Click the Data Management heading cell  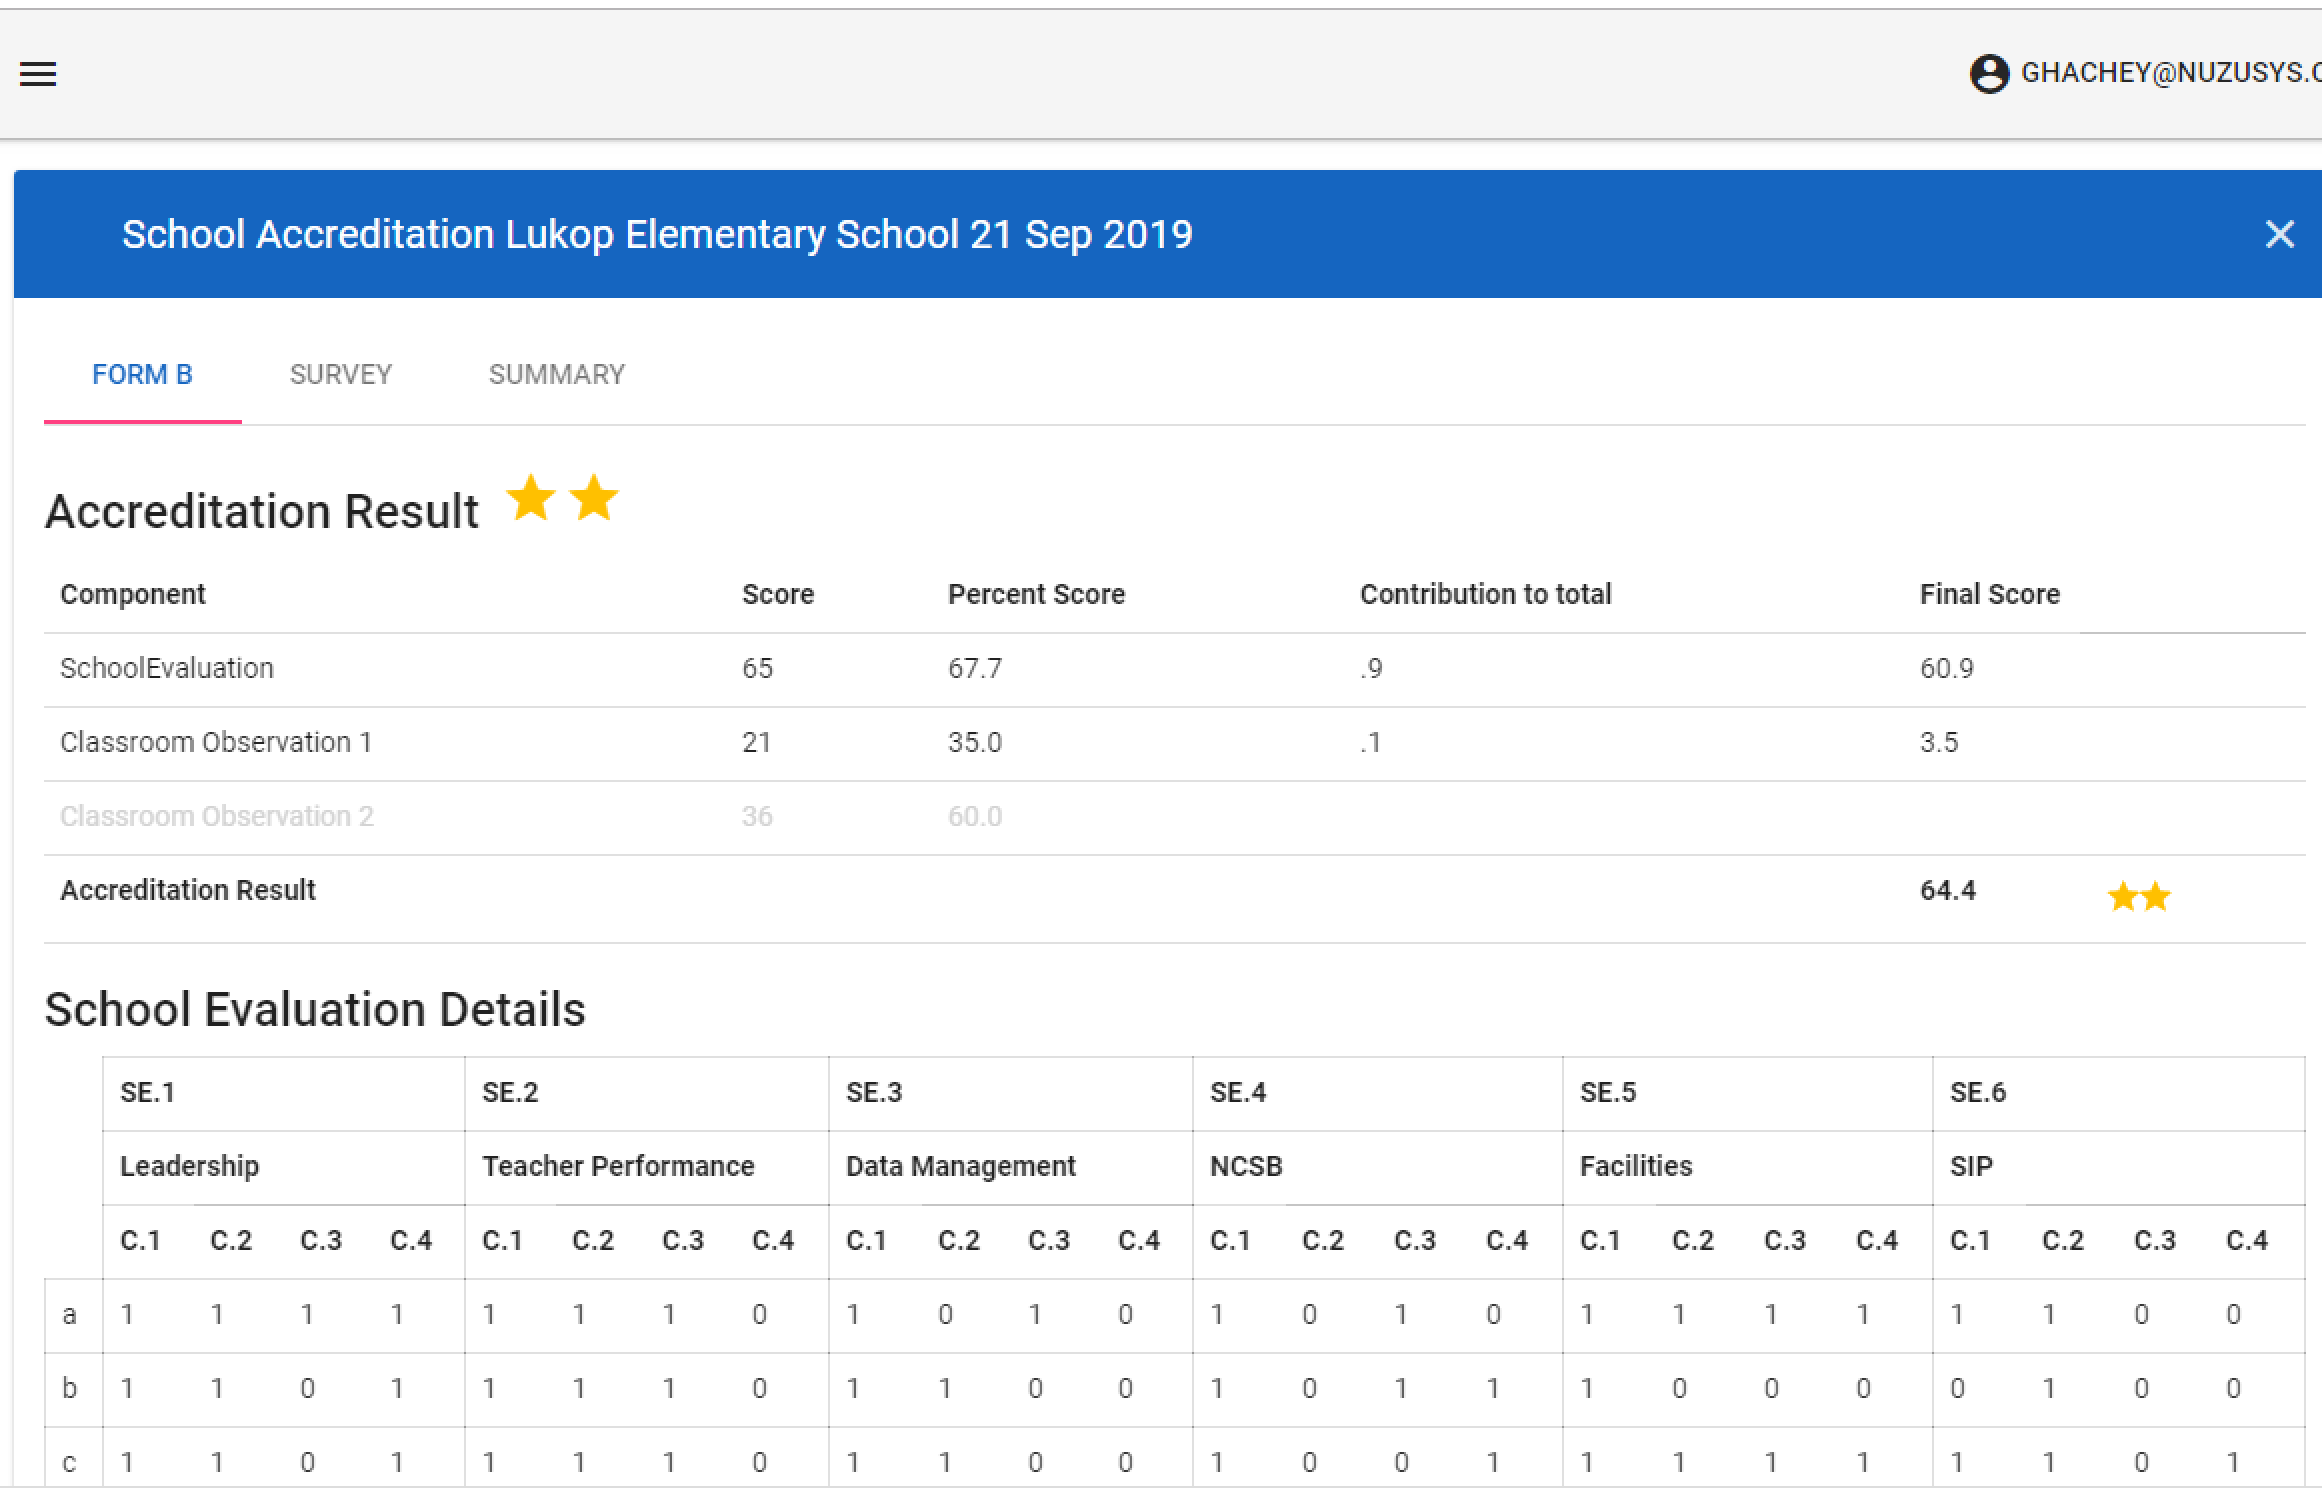[960, 1166]
